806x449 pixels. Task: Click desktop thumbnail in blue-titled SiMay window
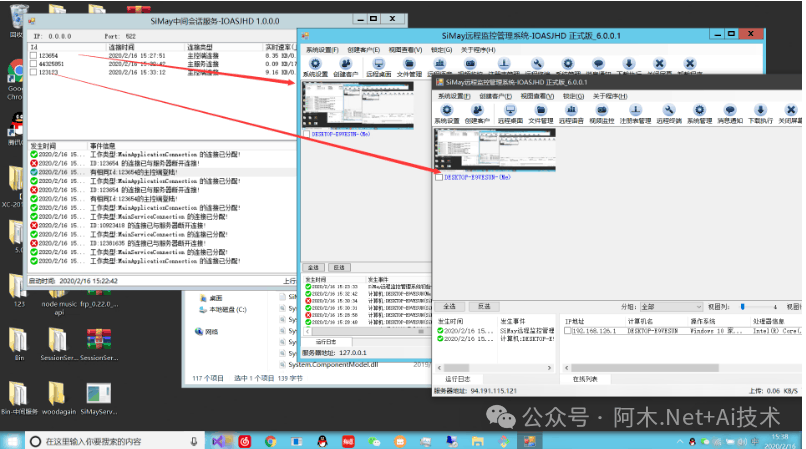(358, 105)
